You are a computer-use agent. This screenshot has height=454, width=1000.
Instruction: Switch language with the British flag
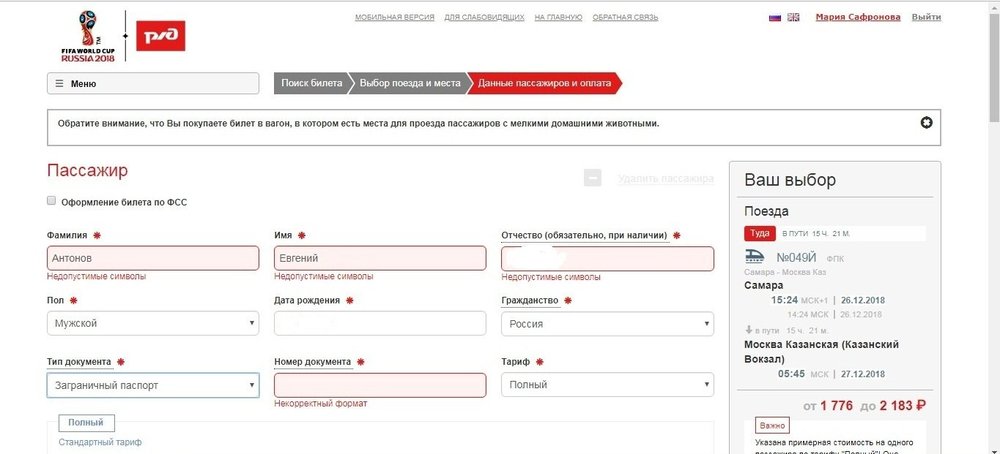click(x=793, y=18)
